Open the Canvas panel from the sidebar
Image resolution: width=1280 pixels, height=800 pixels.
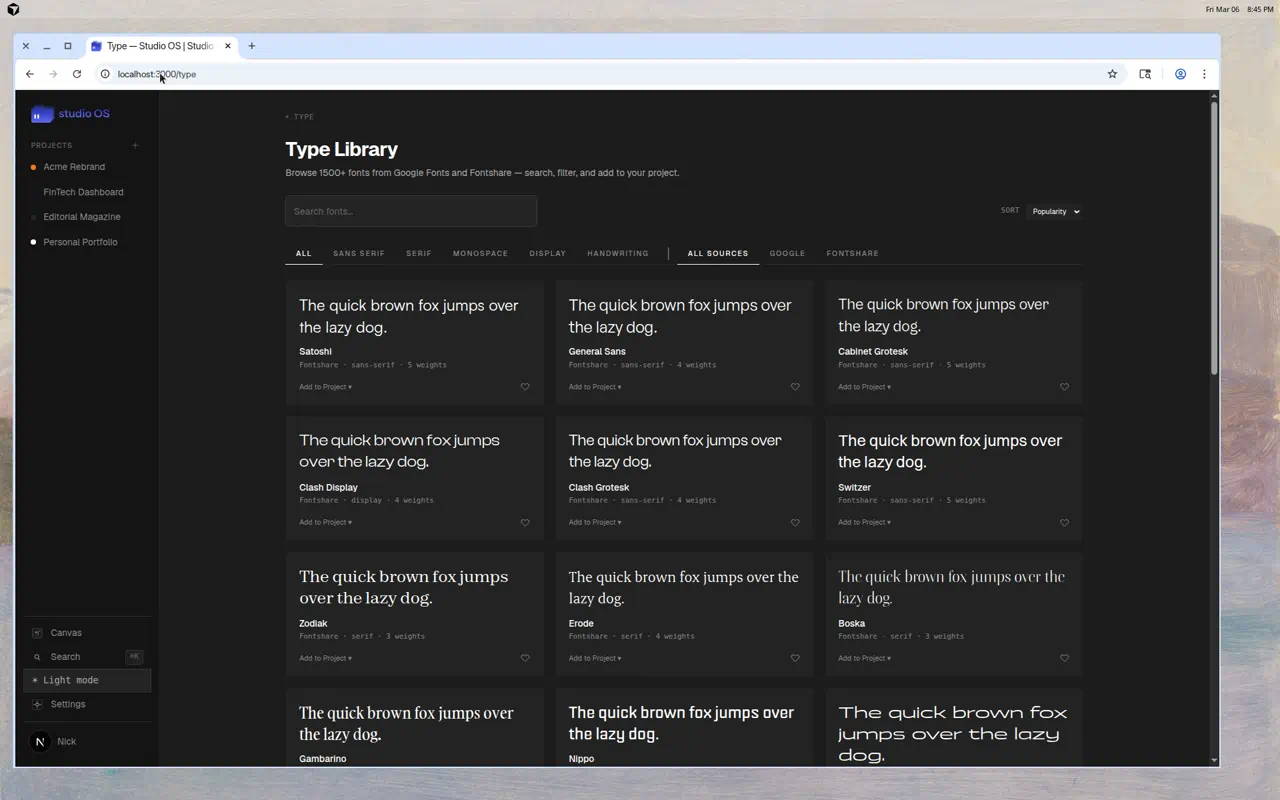(67, 632)
